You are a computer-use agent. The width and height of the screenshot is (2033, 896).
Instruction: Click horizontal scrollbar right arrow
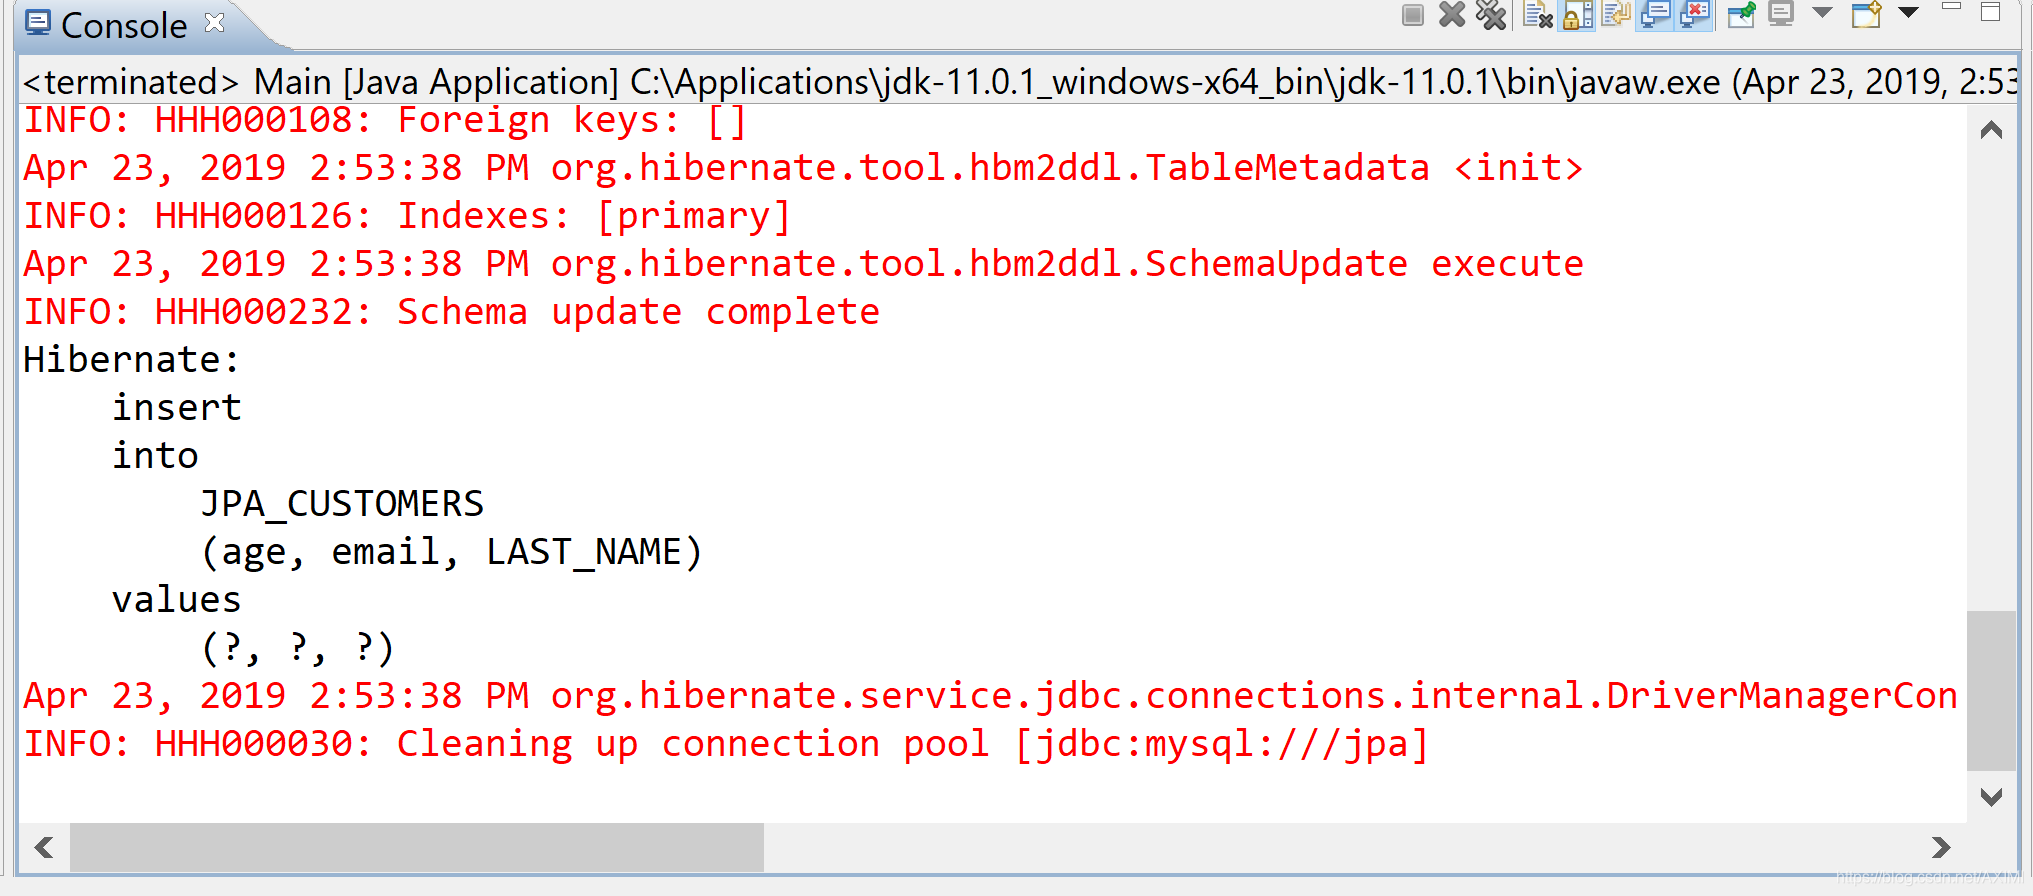pyautogui.click(x=1941, y=848)
